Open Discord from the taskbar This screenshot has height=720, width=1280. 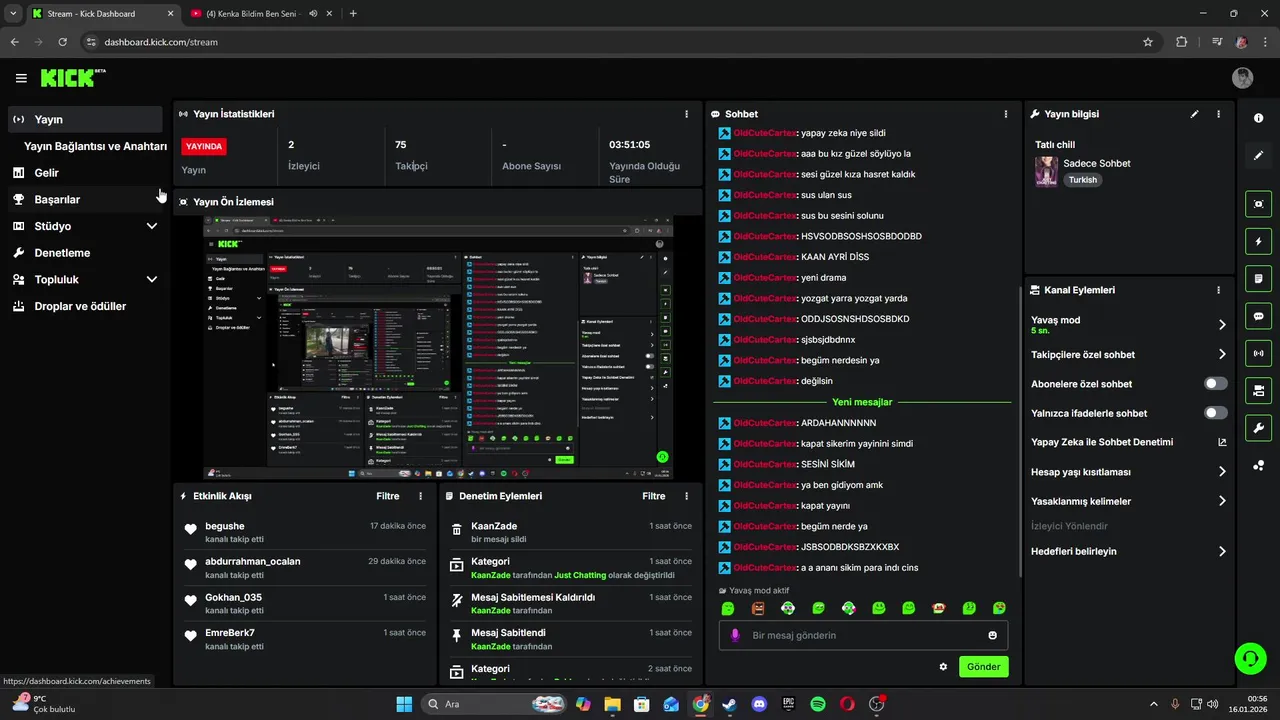tap(759, 704)
